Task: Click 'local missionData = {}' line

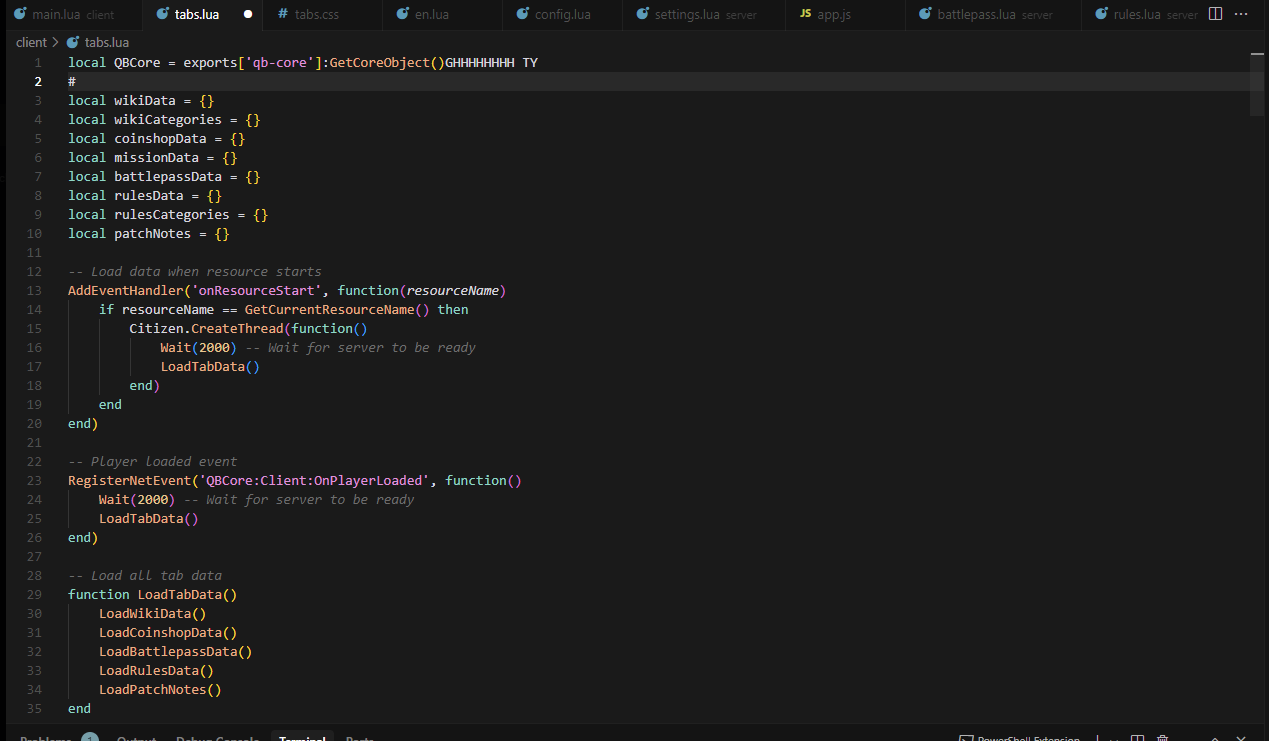Action: [153, 157]
